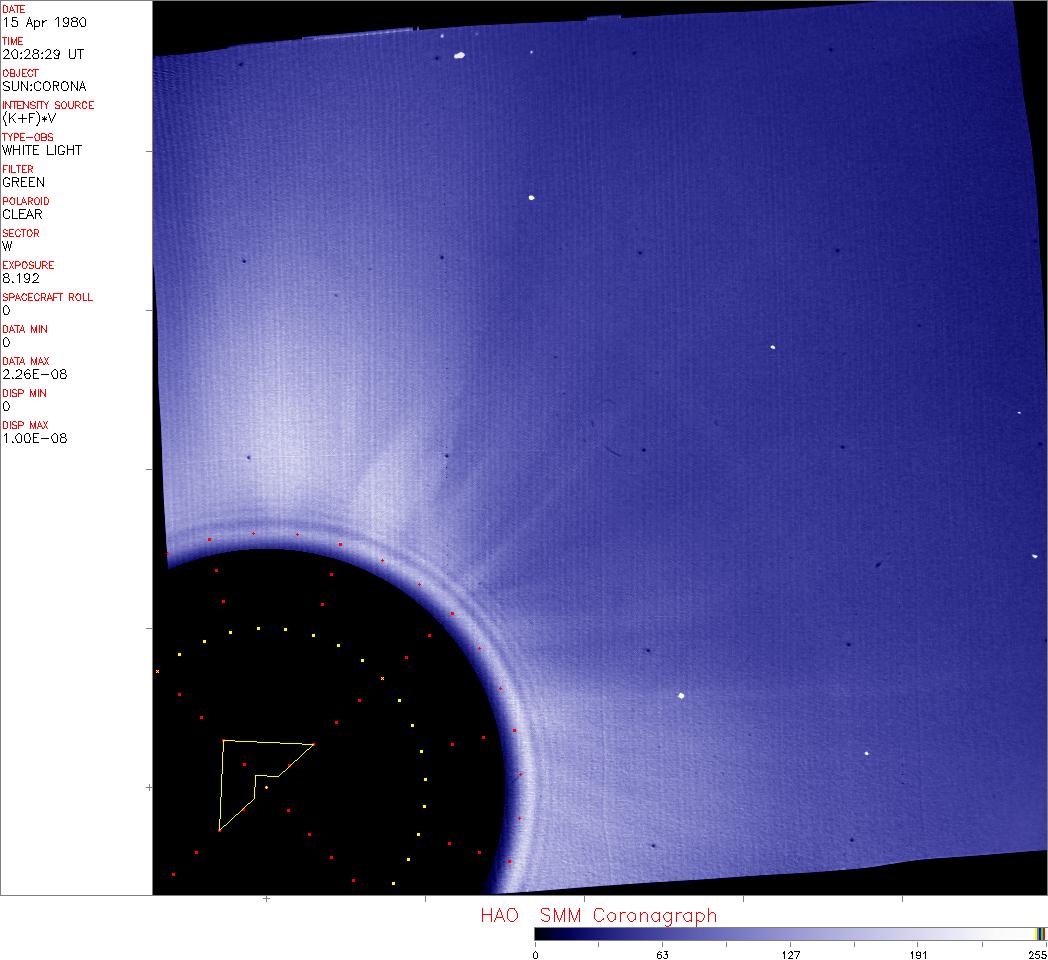Click the INTENSITY SOURCE label
Viewport: 1048px width, 960px height.
(48, 106)
